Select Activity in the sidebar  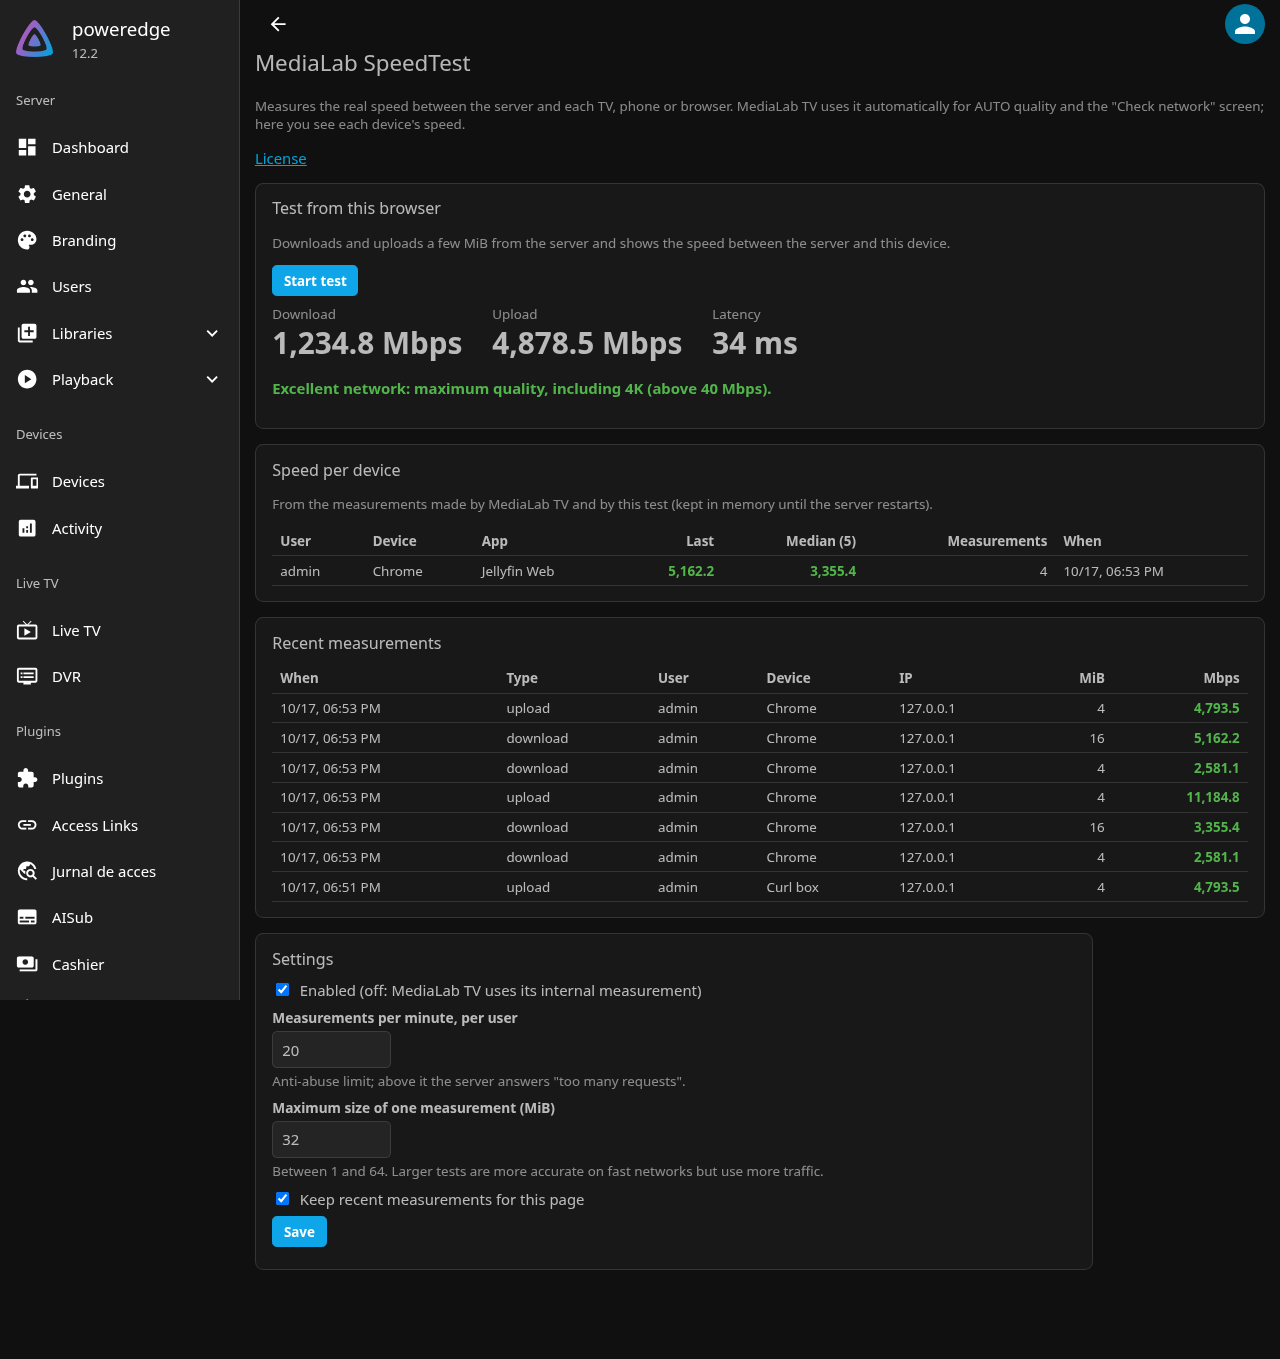(x=120, y=528)
